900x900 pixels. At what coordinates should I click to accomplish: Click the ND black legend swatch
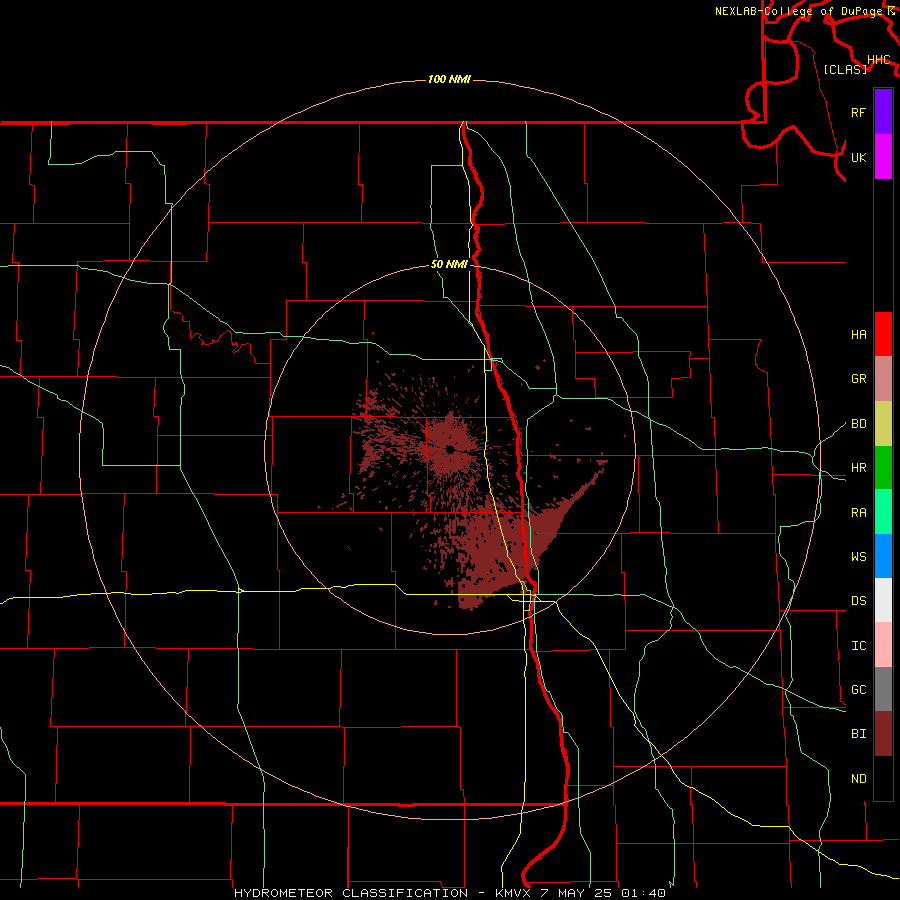(883, 778)
